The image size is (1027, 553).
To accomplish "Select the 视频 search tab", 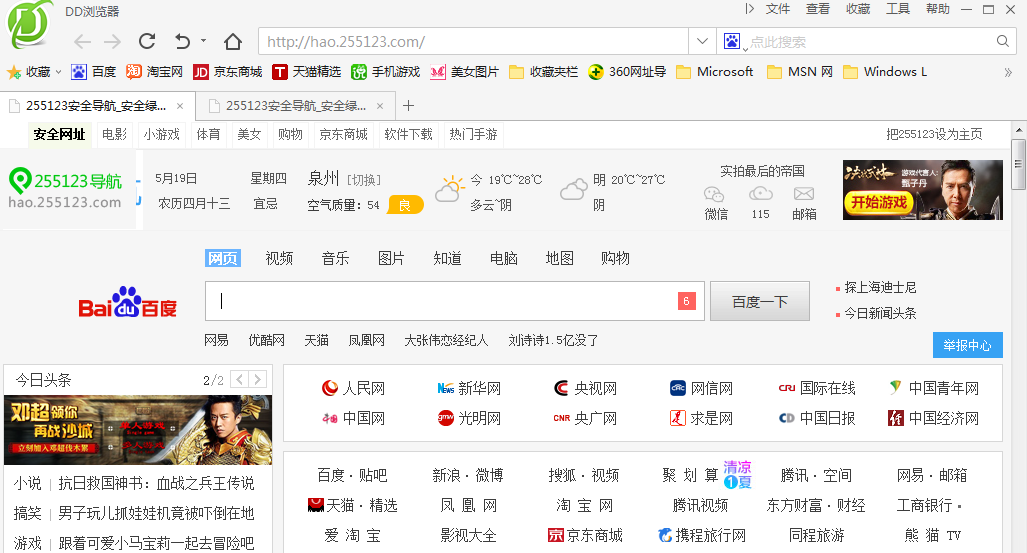I will coord(279,258).
